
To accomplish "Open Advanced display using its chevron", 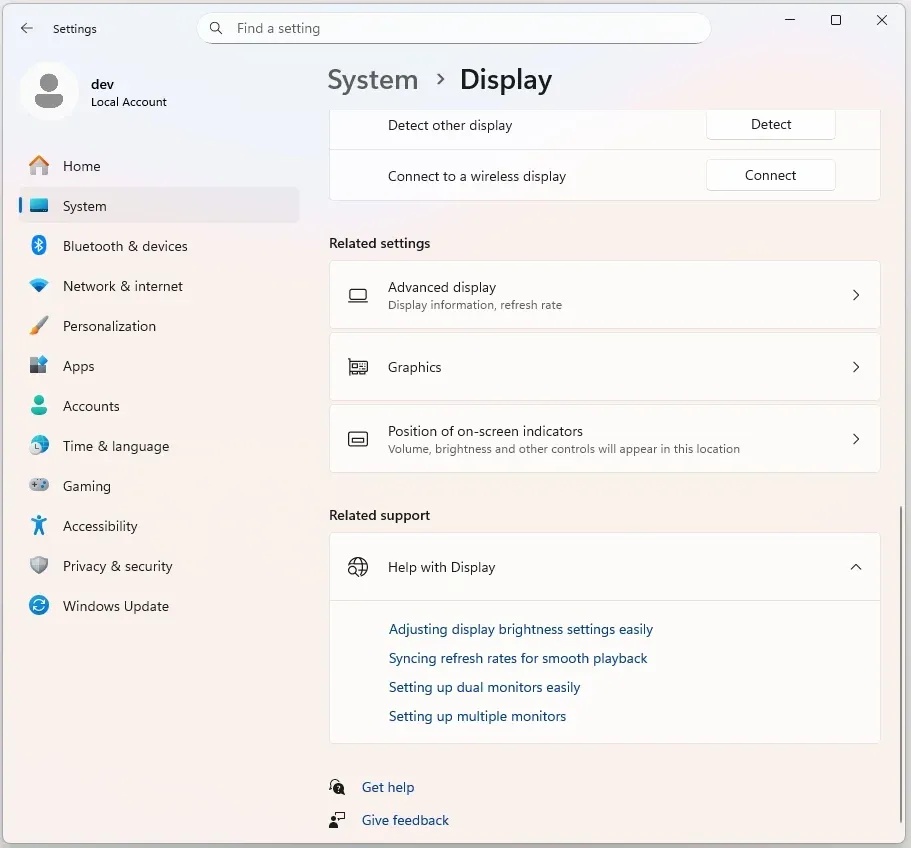I will point(855,295).
